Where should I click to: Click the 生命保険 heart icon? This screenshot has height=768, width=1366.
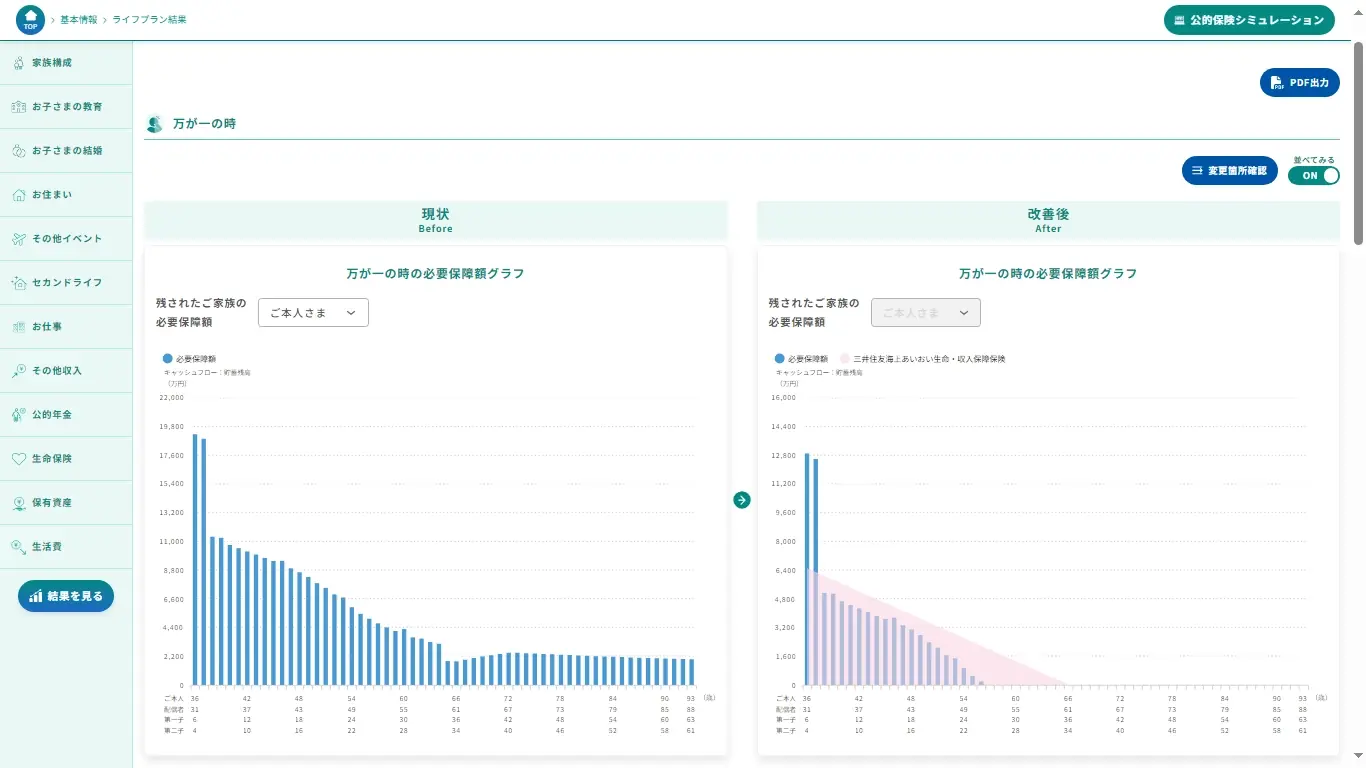click(18, 459)
